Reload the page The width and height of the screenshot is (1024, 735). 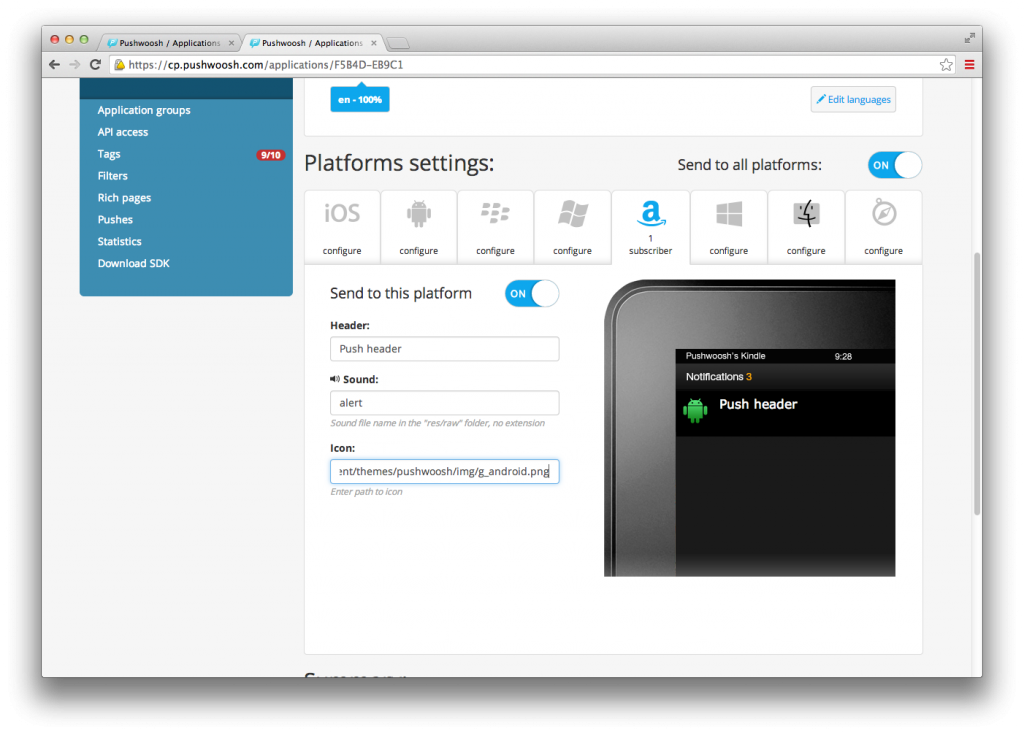point(95,65)
